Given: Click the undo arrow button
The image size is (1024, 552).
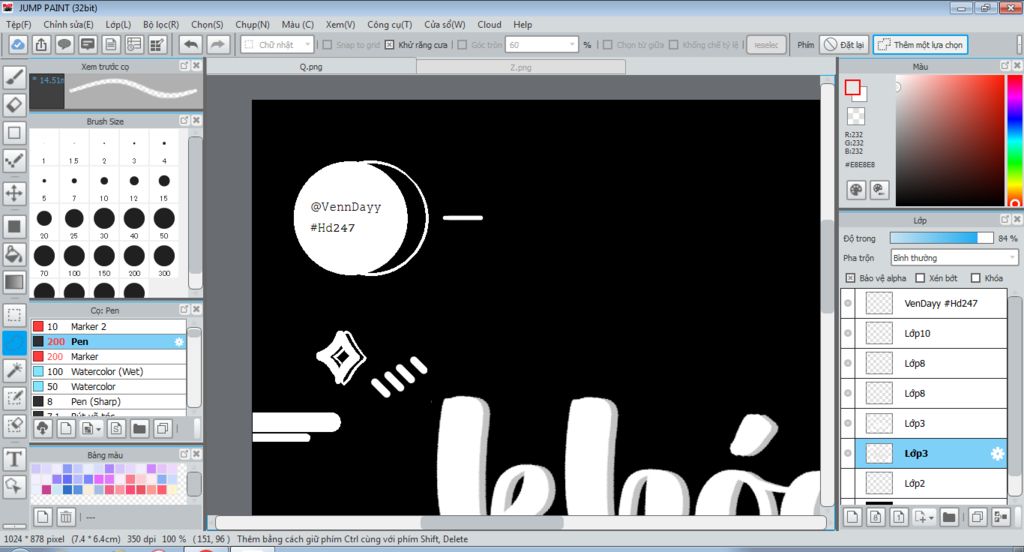Looking at the screenshot, I should [191, 44].
